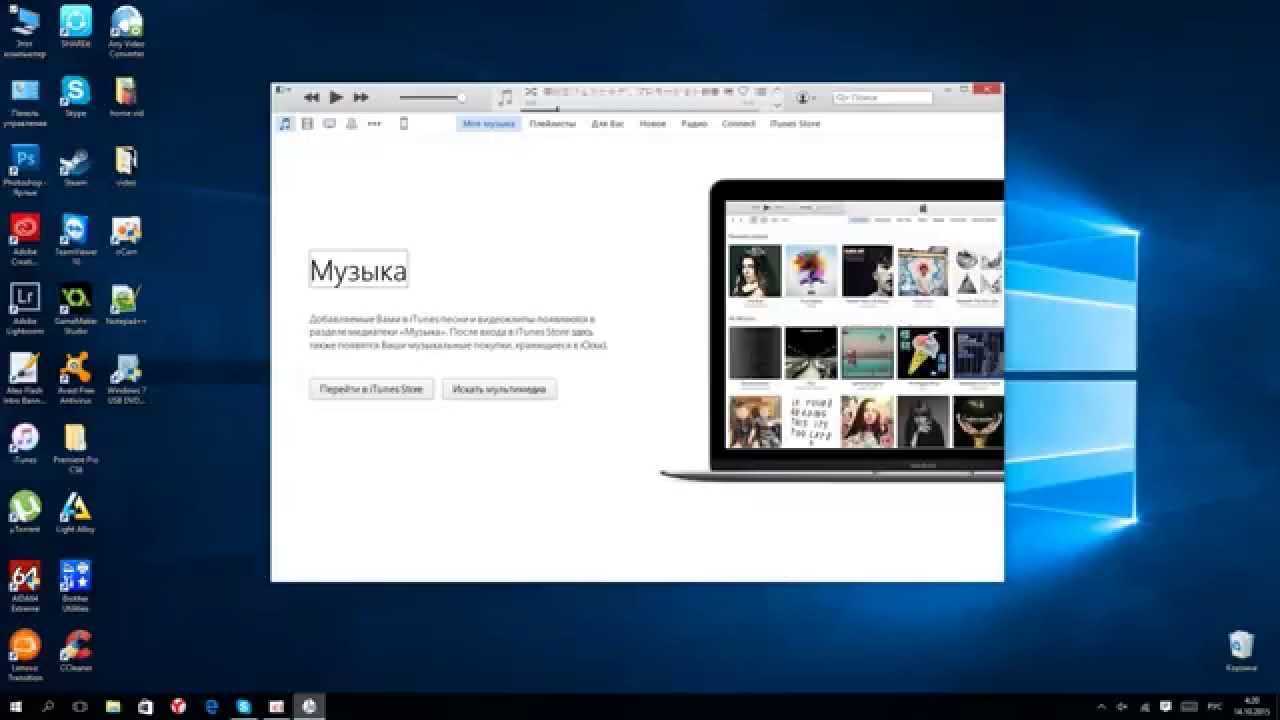Click the Перейти в iTunes Store button

371,389
